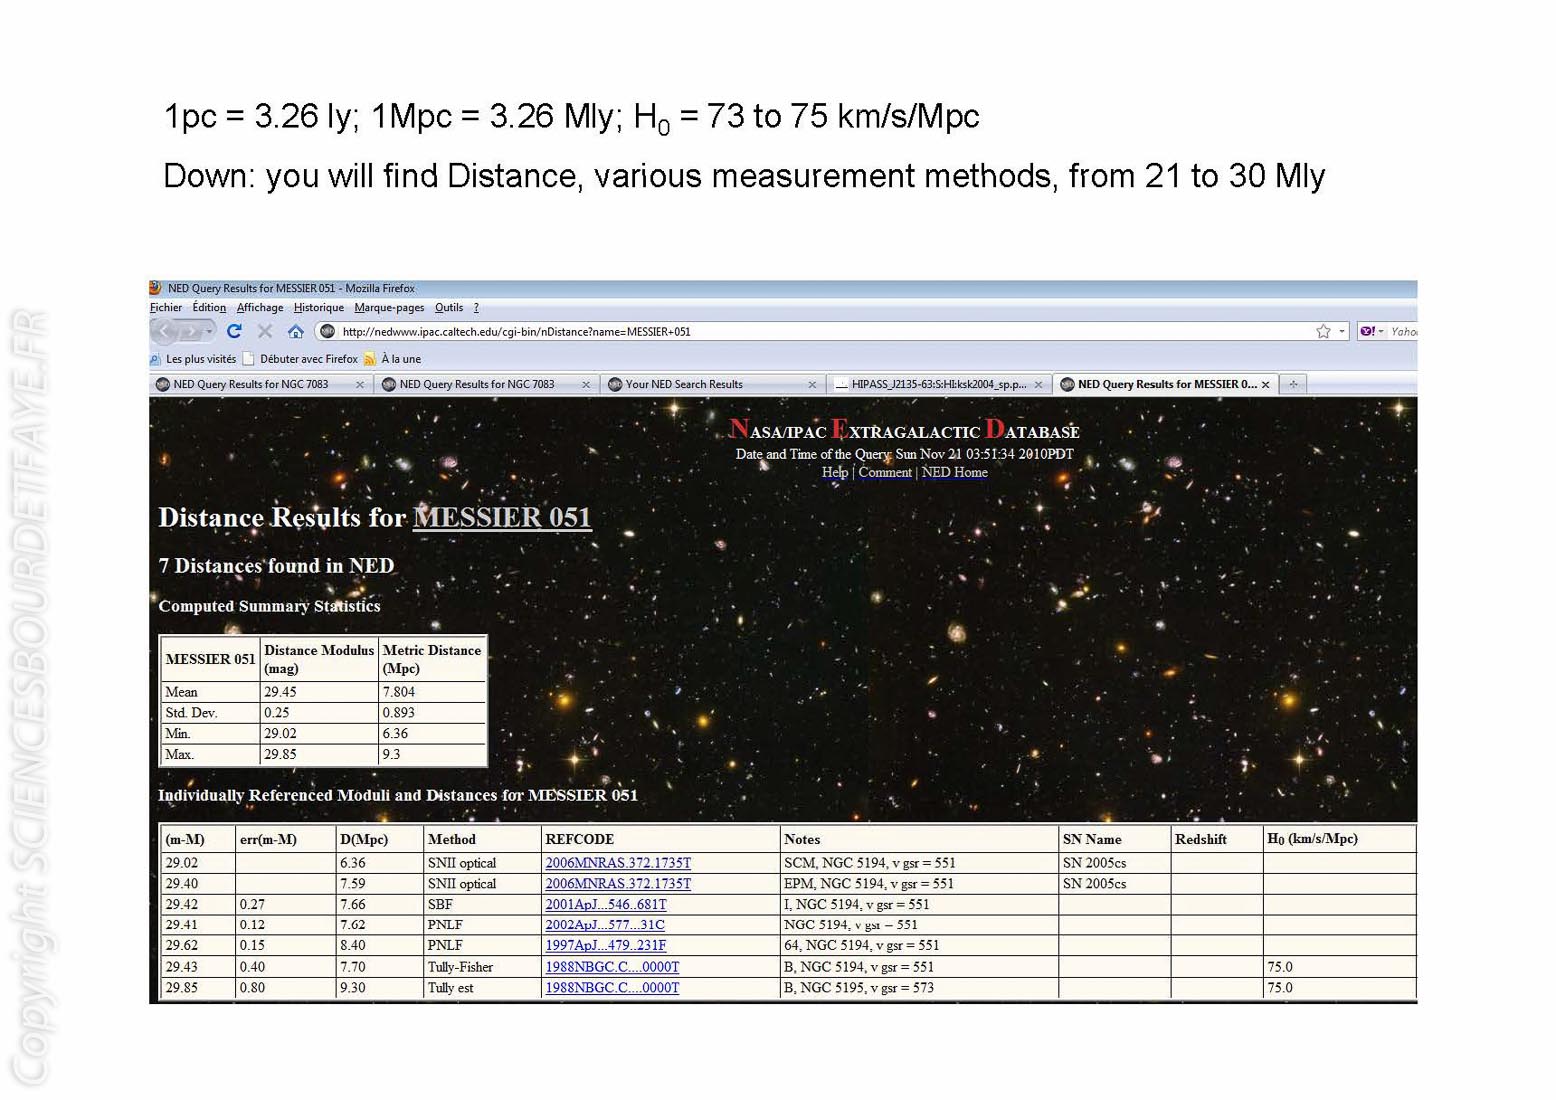Viewport: 1556px width, 1100px height.
Task: Open a new tab with plus button
Action: [x=1293, y=384]
